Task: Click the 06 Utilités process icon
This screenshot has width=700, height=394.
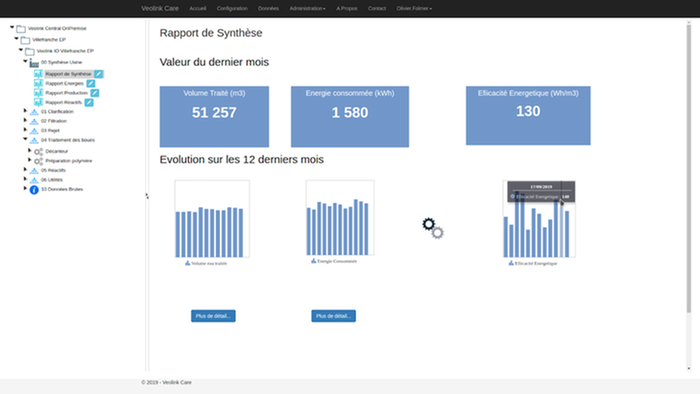Action: coord(34,180)
